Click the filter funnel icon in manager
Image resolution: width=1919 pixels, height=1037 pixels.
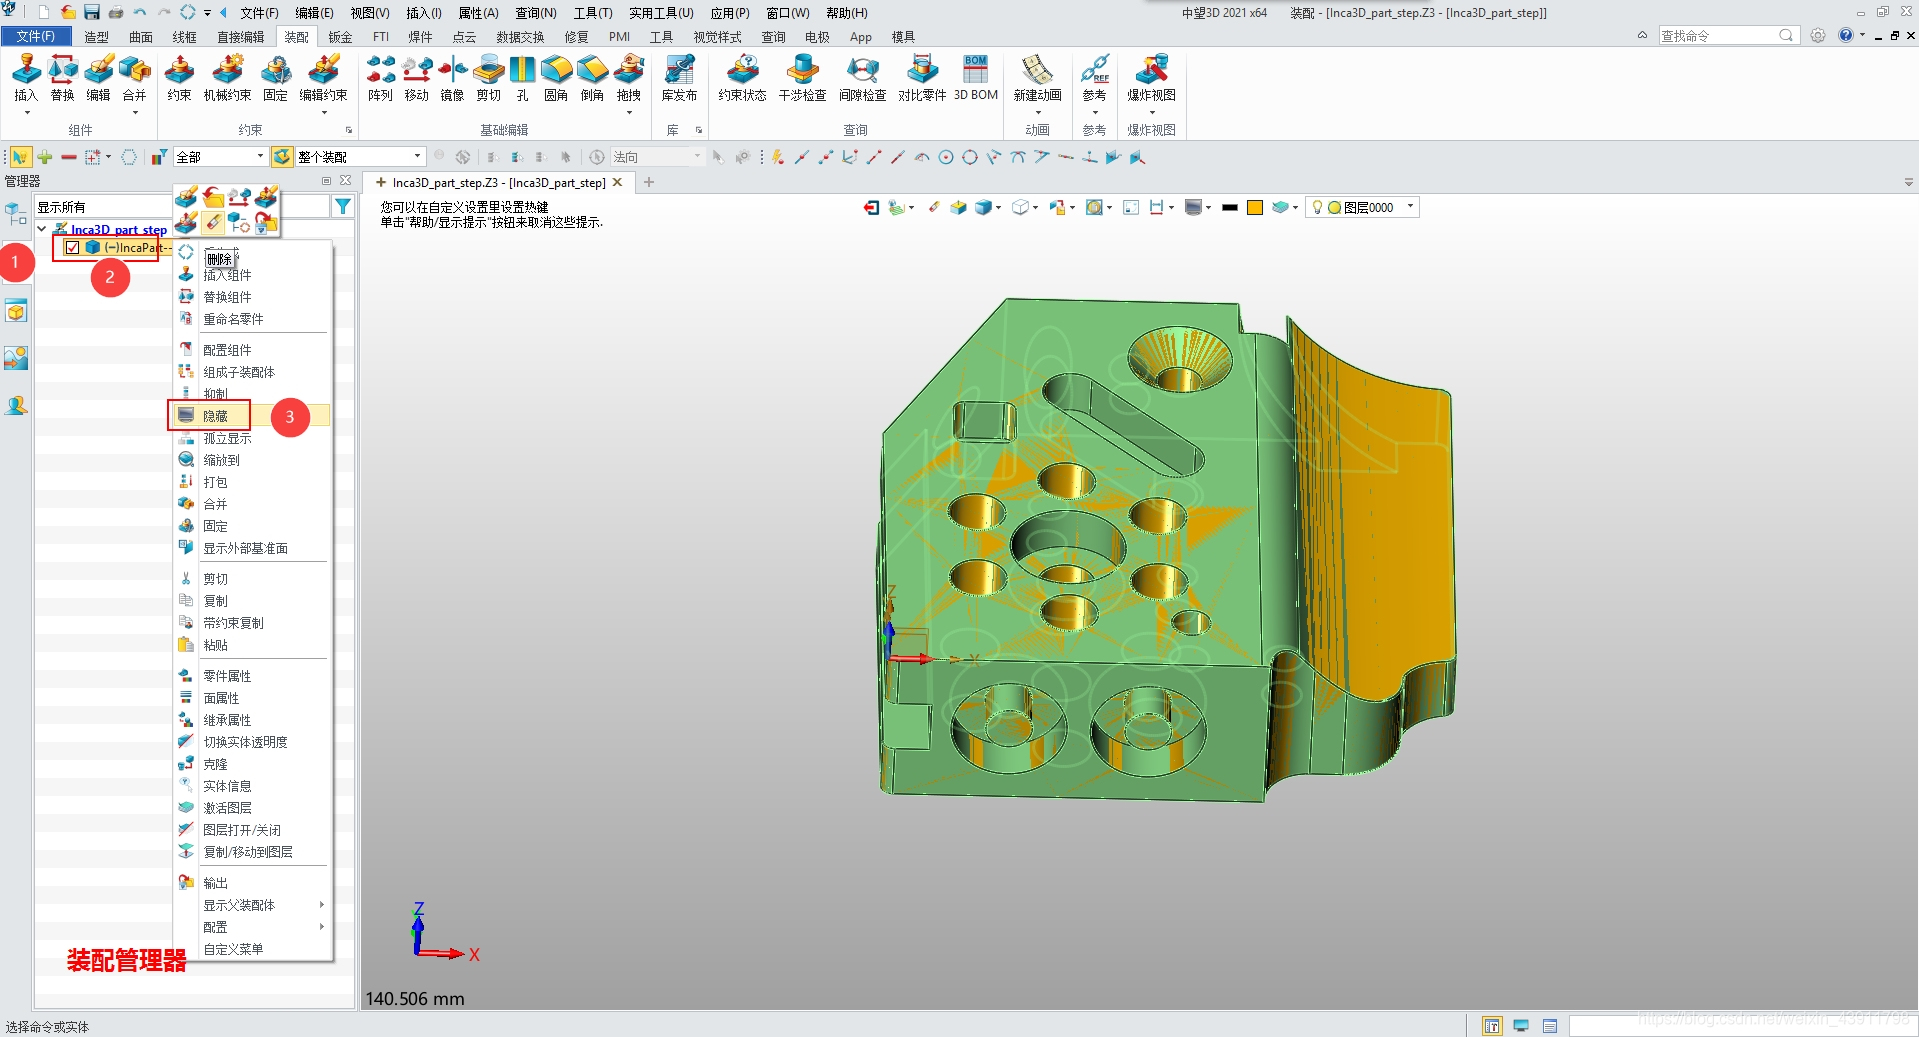pos(343,207)
